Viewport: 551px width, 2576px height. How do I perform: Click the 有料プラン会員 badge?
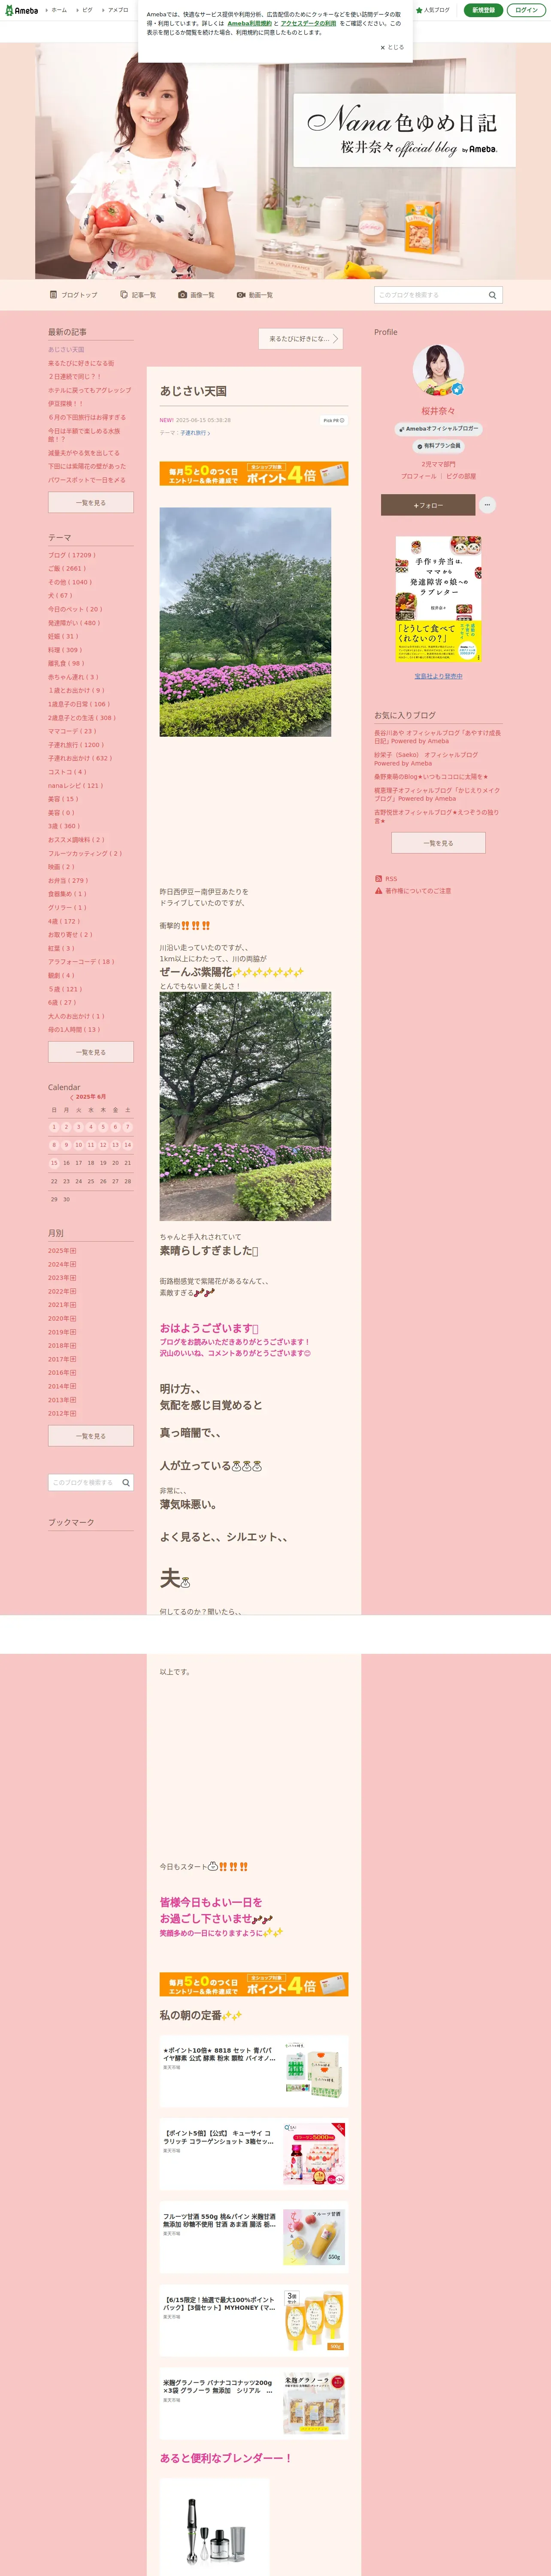coord(438,446)
